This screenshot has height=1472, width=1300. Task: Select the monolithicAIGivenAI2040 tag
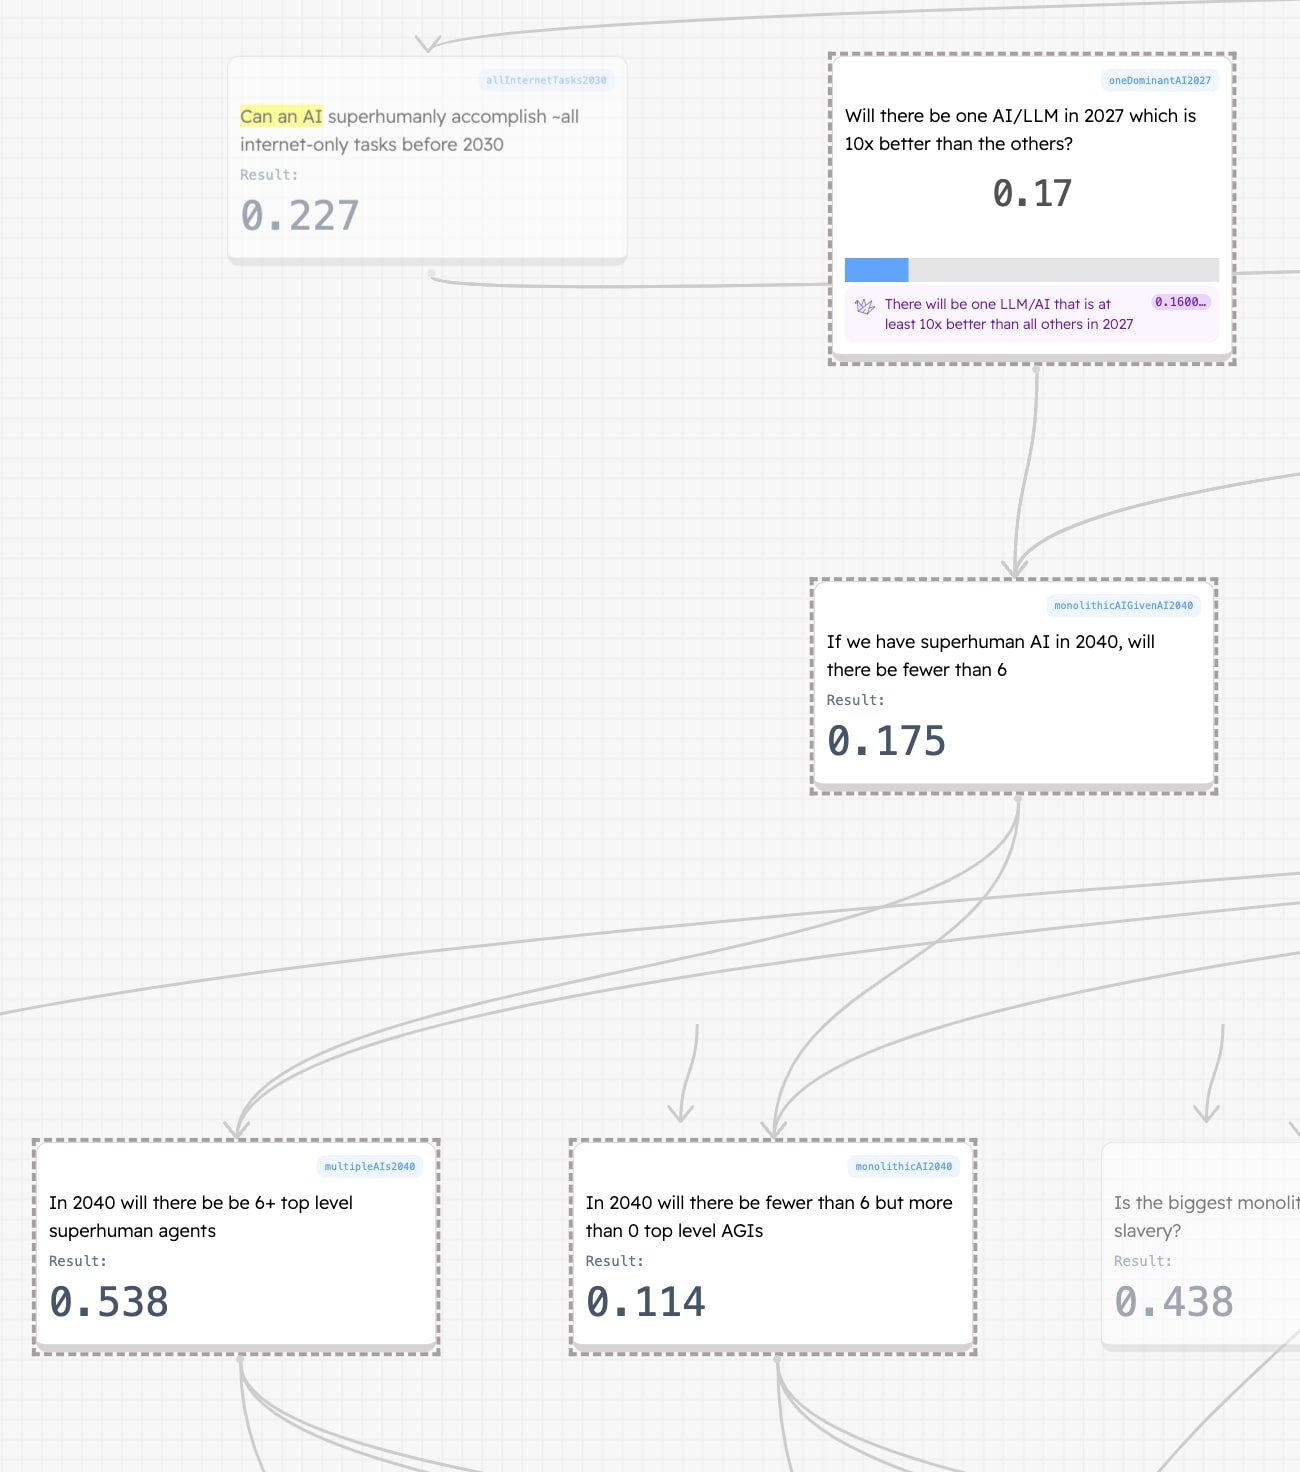click(x=1123, y=606)
